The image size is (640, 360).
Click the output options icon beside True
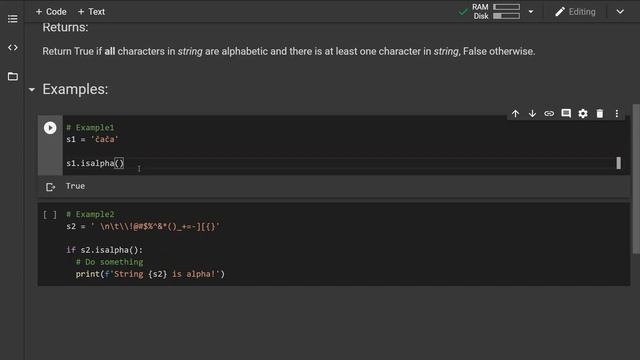(x=50, y=187)
